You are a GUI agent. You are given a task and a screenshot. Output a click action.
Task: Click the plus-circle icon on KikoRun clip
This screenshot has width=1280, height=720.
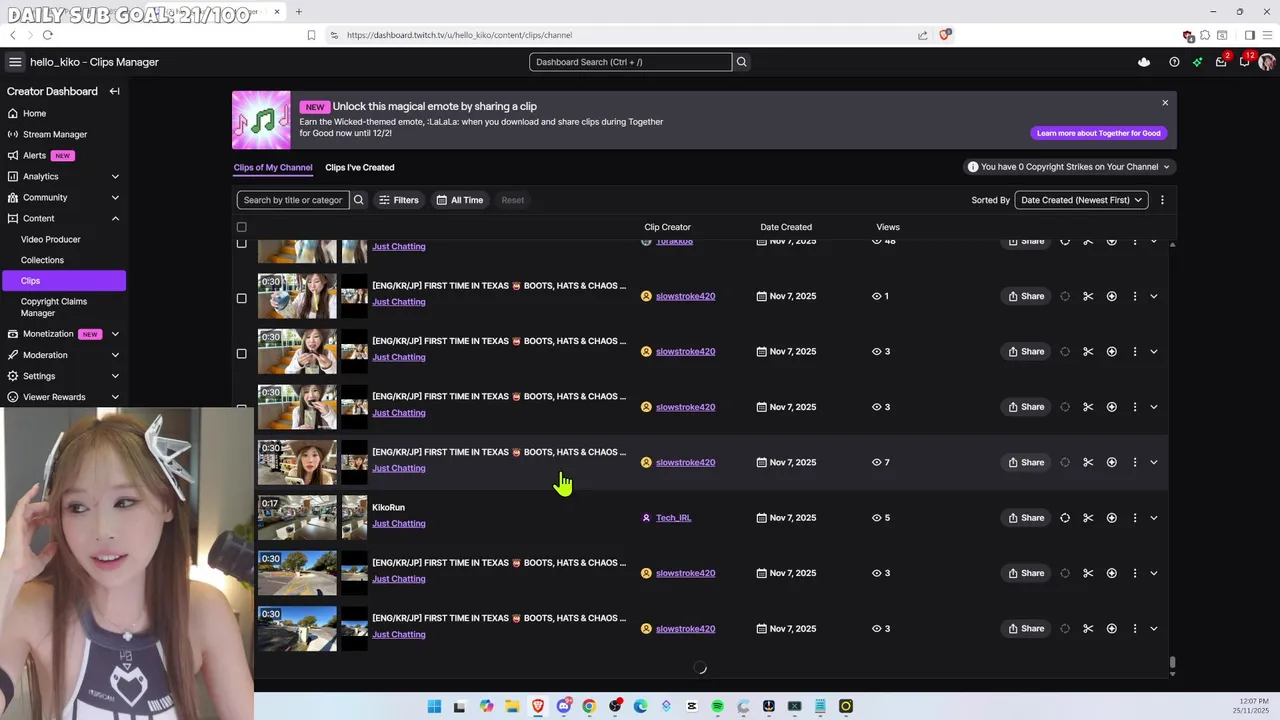point(1111,518)
